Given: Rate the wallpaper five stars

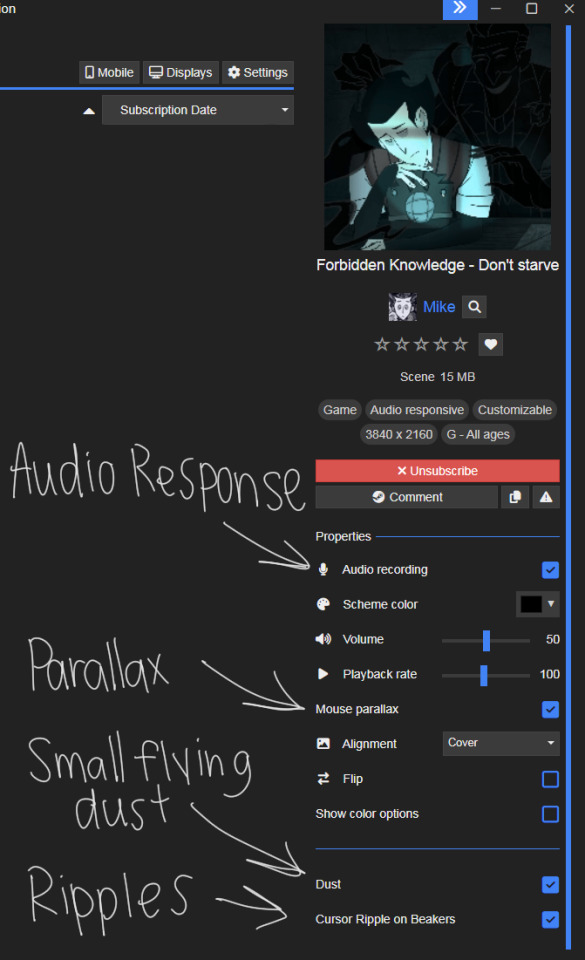Looking at the screenshot, I should point(460,344).
